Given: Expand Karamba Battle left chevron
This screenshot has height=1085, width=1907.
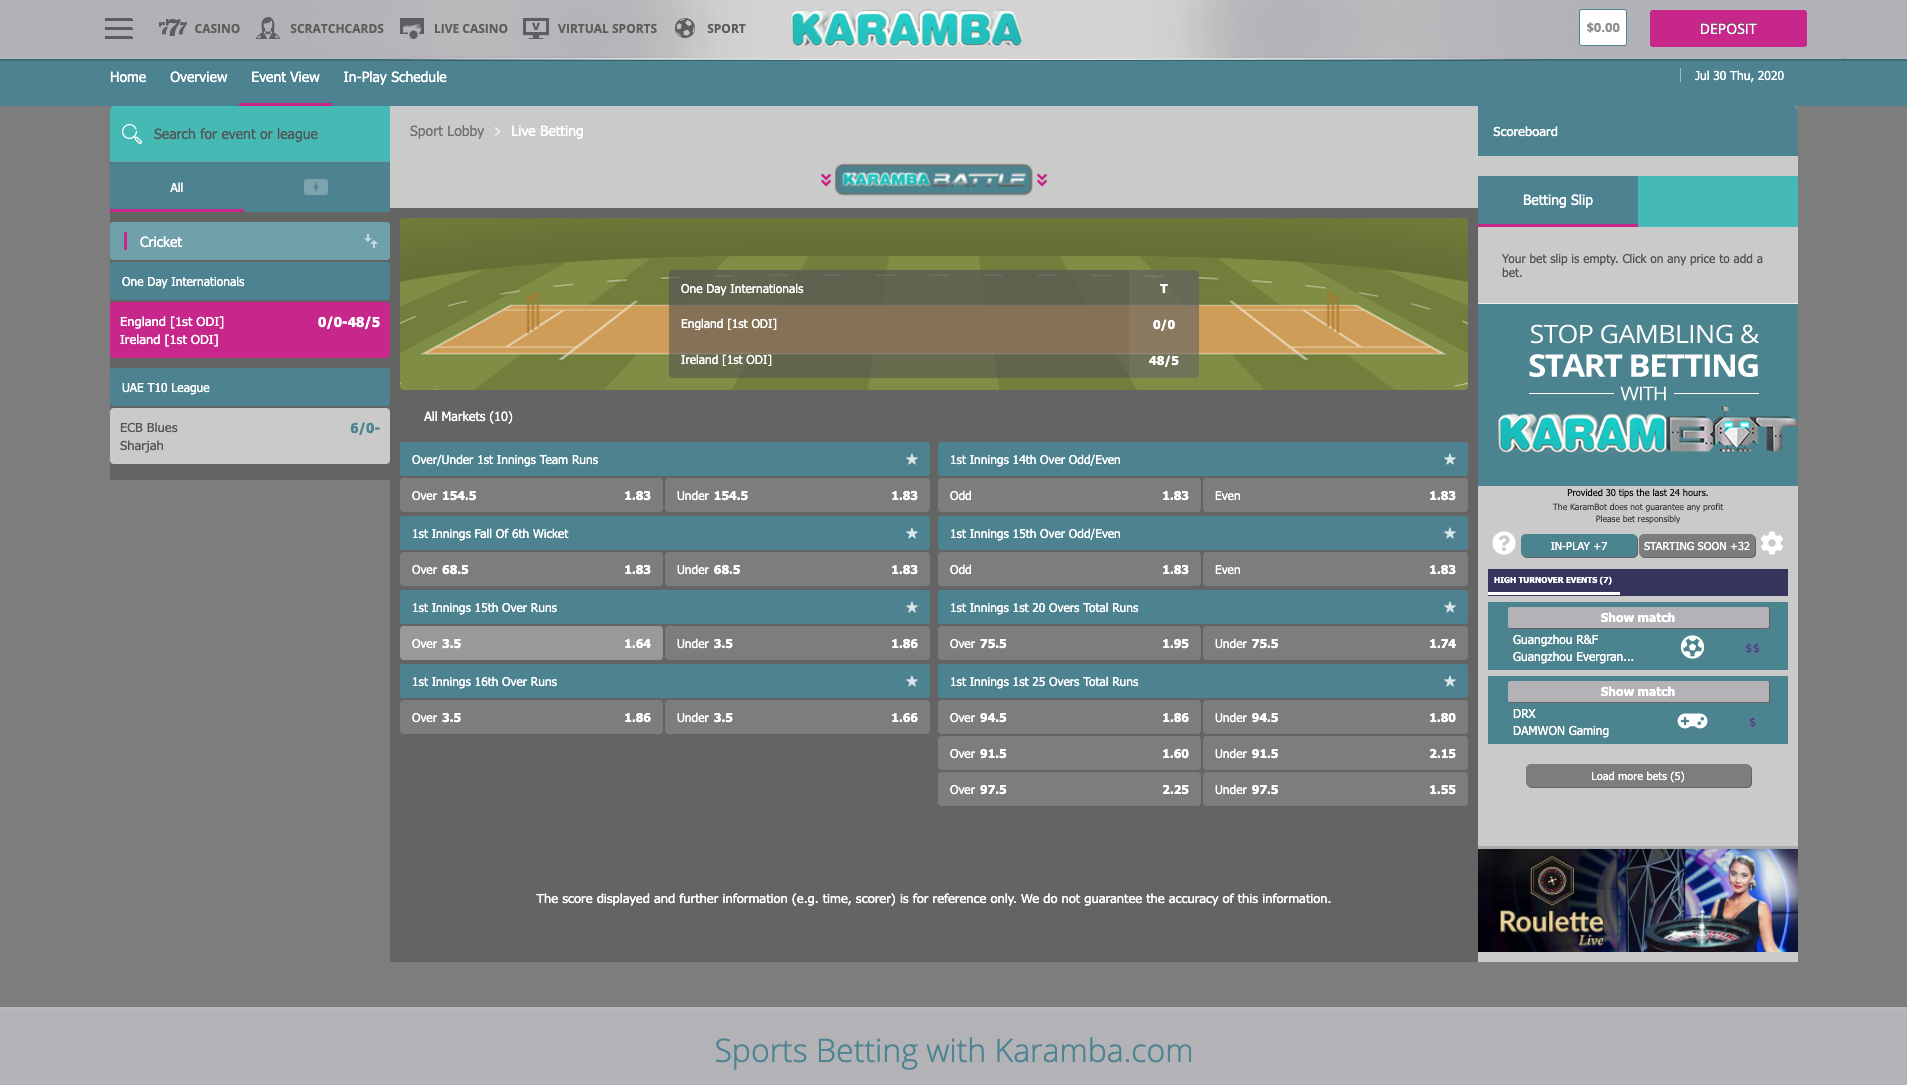Looking at the screenshot, I should (826, 179).
